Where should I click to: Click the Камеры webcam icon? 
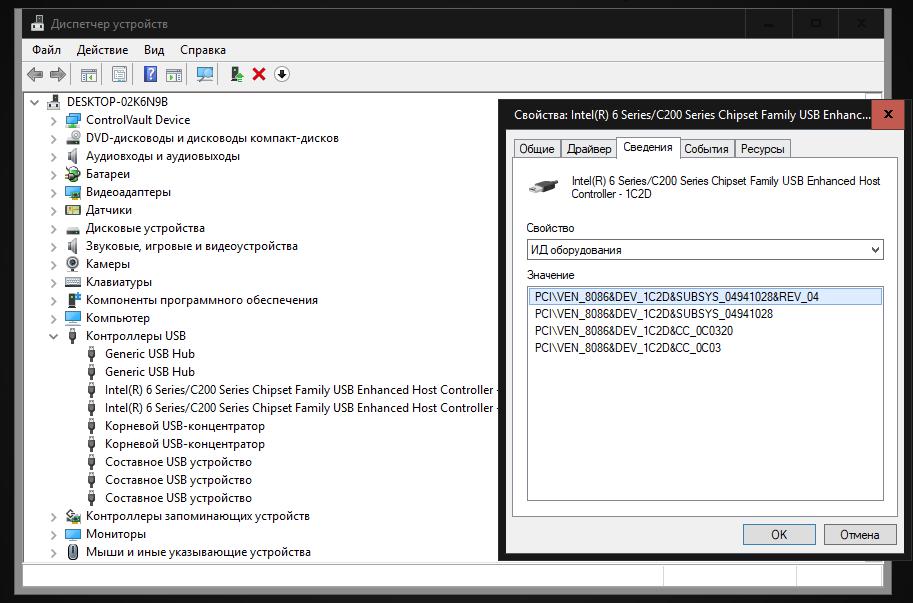[x=73, y=264]
